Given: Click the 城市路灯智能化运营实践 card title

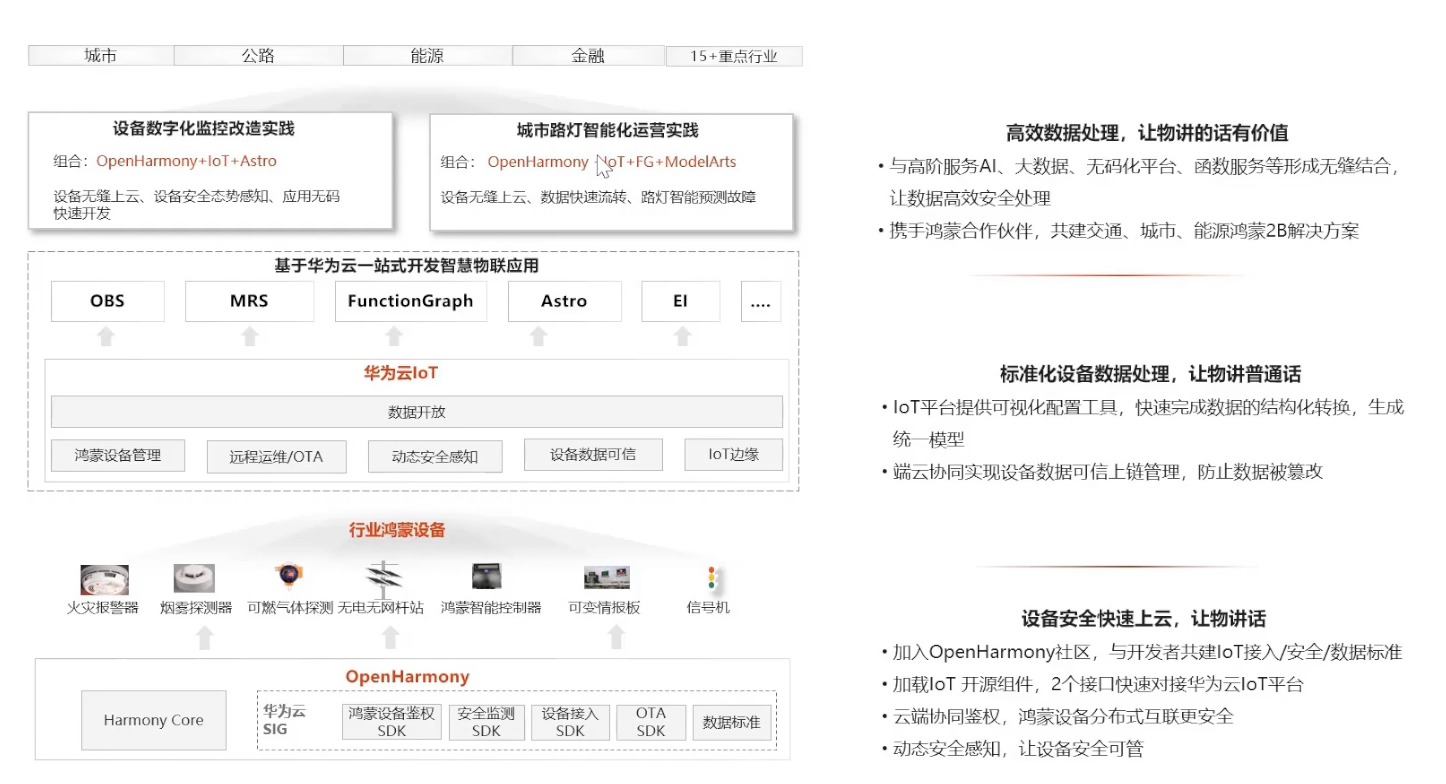Looking at the screenshot, I should coord(607,130).
